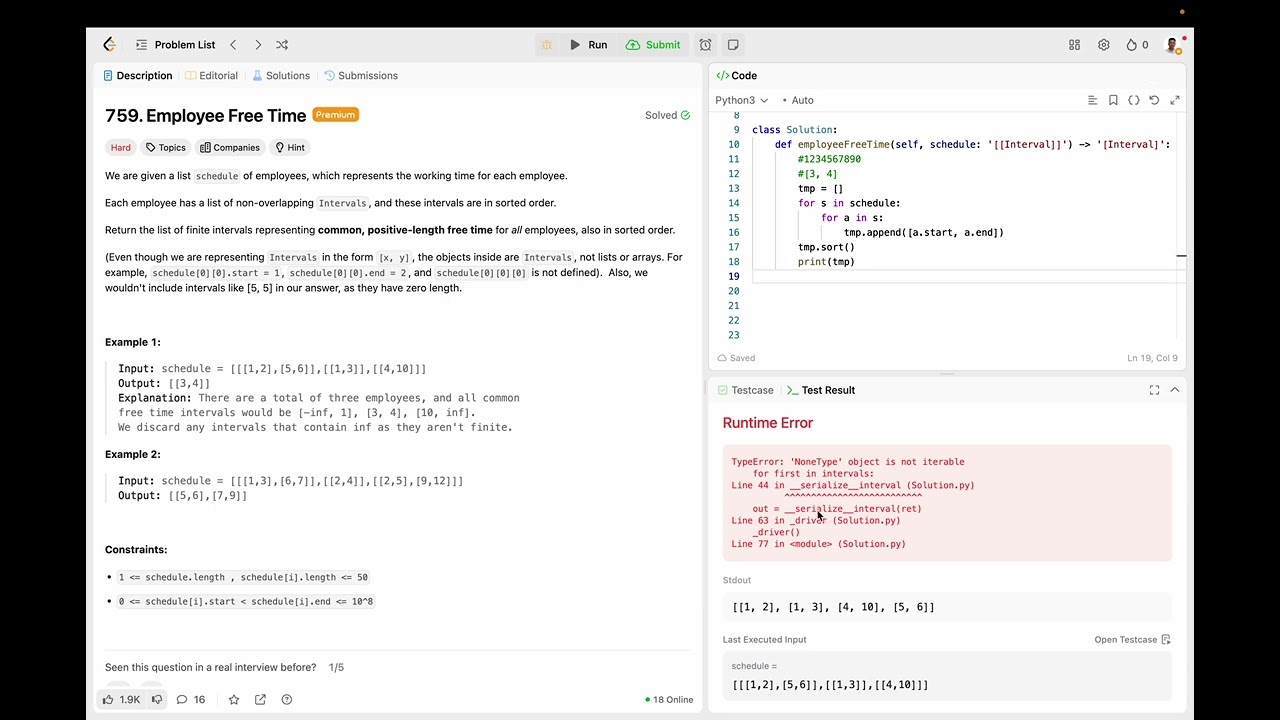Share the problem external link icon
Image resolution: width=1280 pixels, height=720 pixels.
click(x=260, y=700)
